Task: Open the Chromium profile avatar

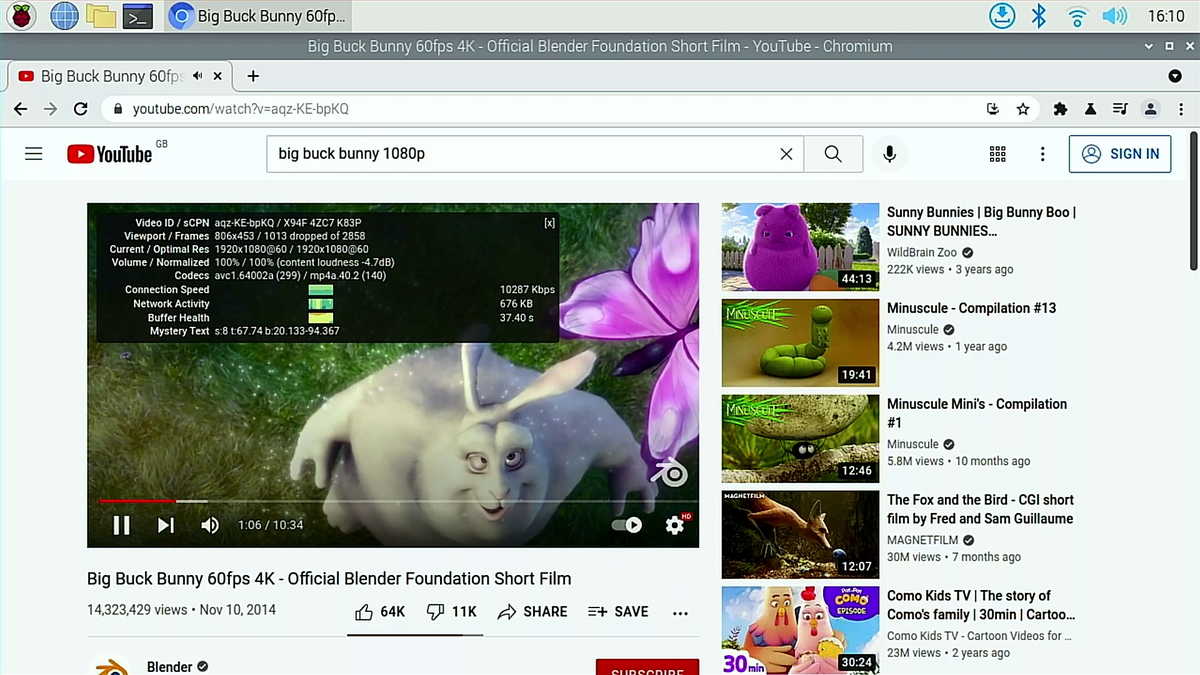Action: tap(1151, 109)
